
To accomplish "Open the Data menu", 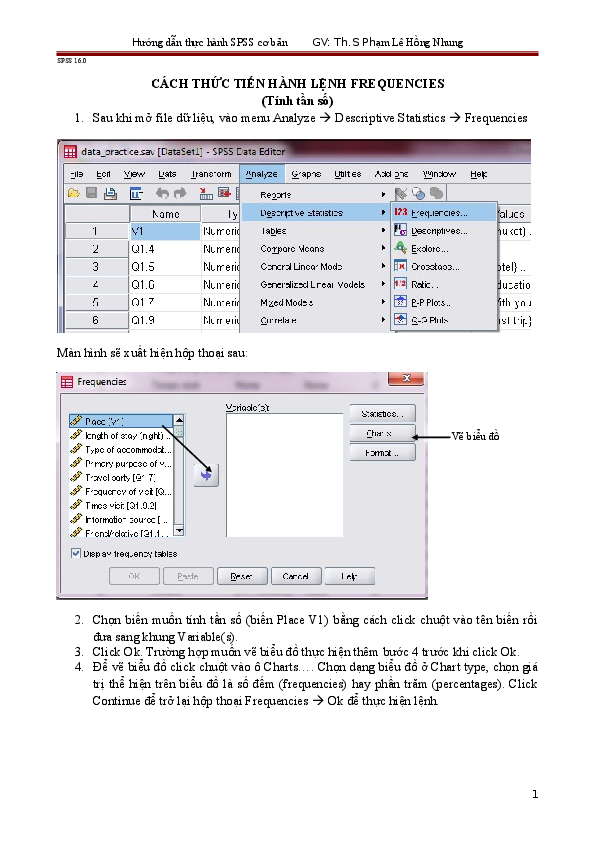I will (167, 174).
